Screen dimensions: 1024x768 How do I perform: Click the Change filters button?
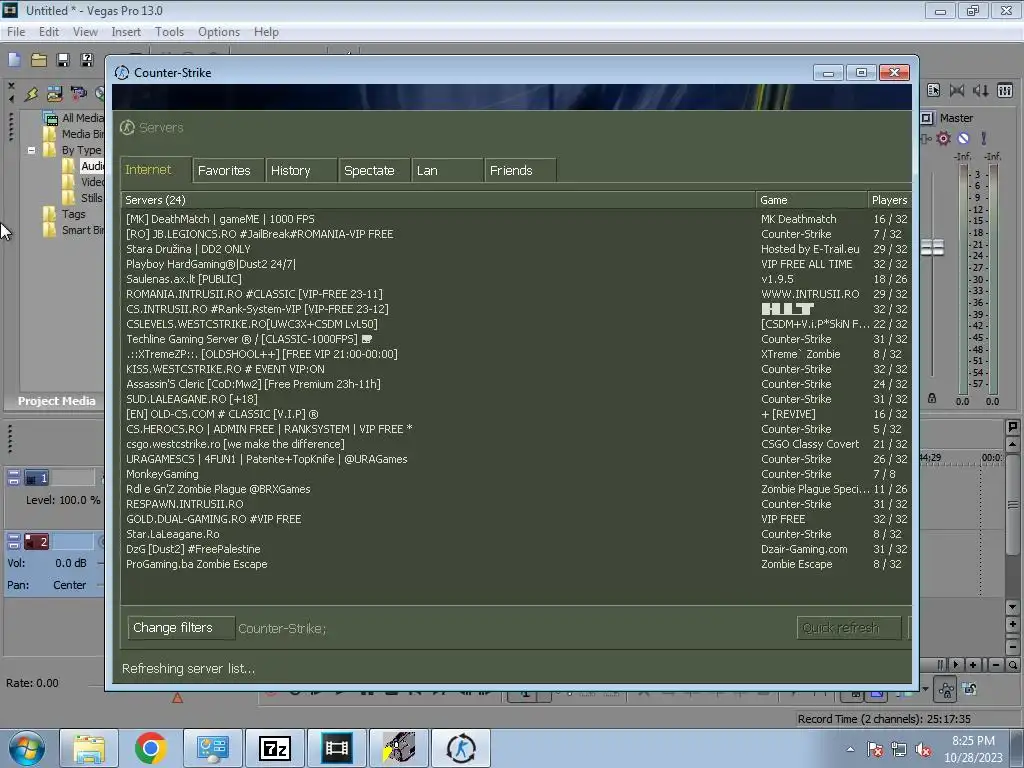[181, 628]
